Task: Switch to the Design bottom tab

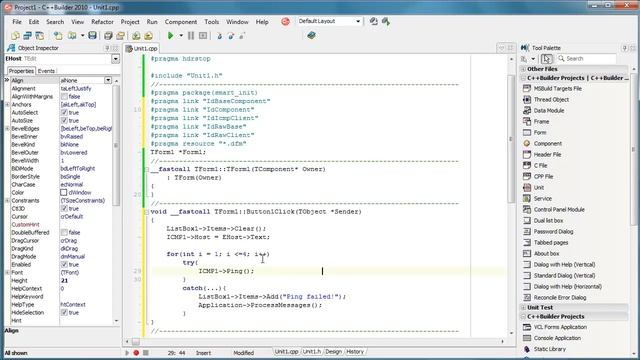Action: coord(333,352)
